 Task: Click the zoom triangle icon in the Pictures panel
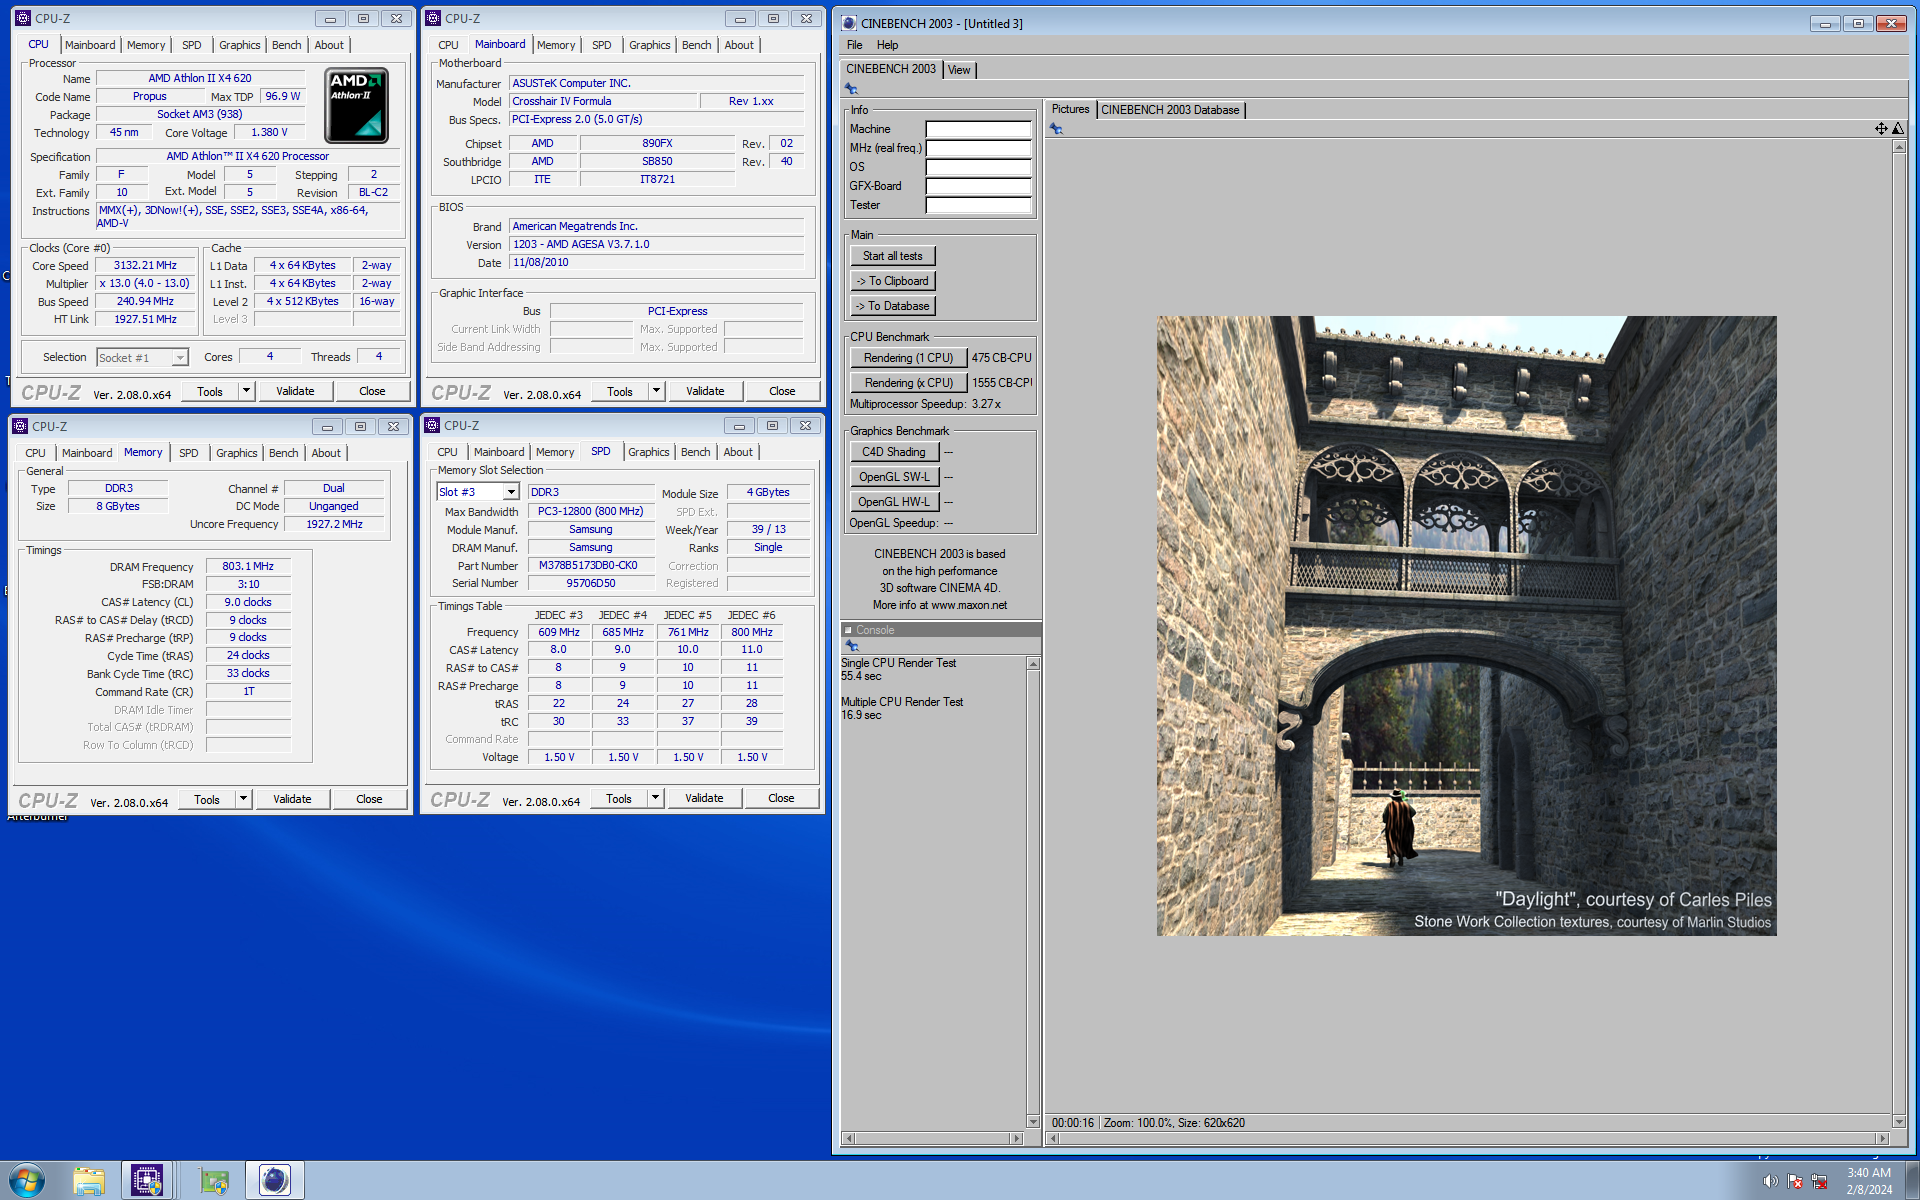pos(1898,128)
